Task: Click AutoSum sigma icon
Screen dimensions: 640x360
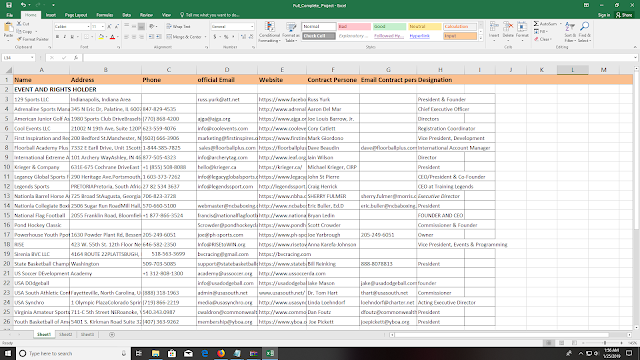Action: [536, 24]
